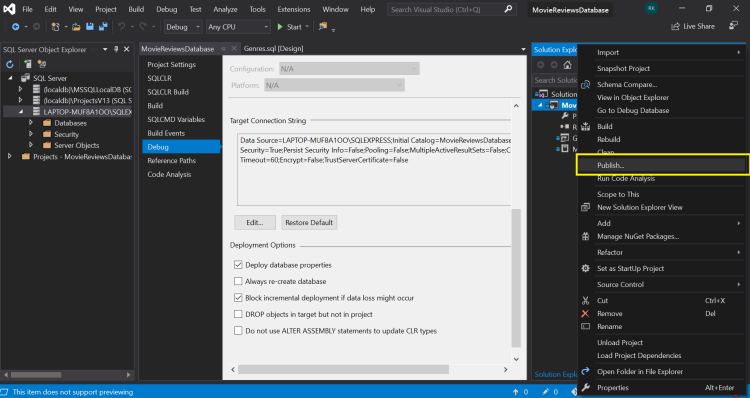The image size is (750, 398).
Task: Click the Properties wrench icon in context menu
Action: (585, 387)
